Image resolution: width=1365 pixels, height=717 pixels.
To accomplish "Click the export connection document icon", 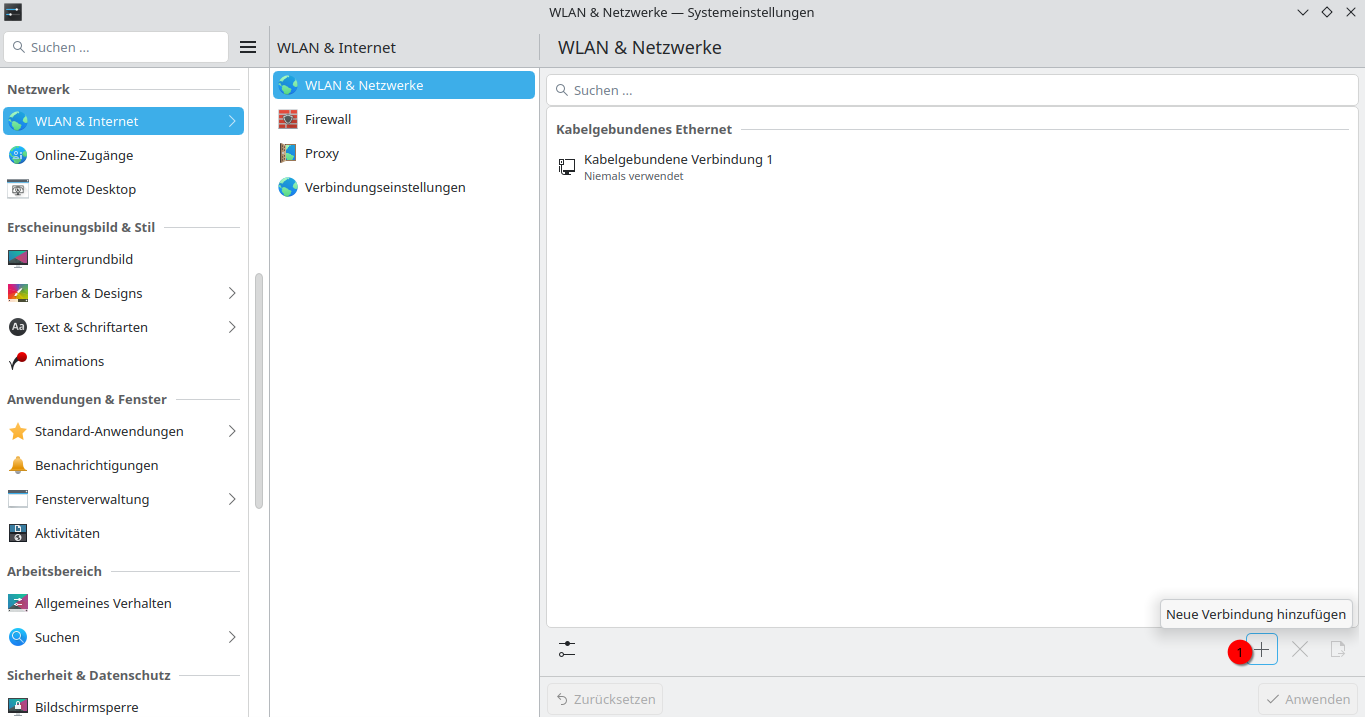I will click(x=1338, y=649).
